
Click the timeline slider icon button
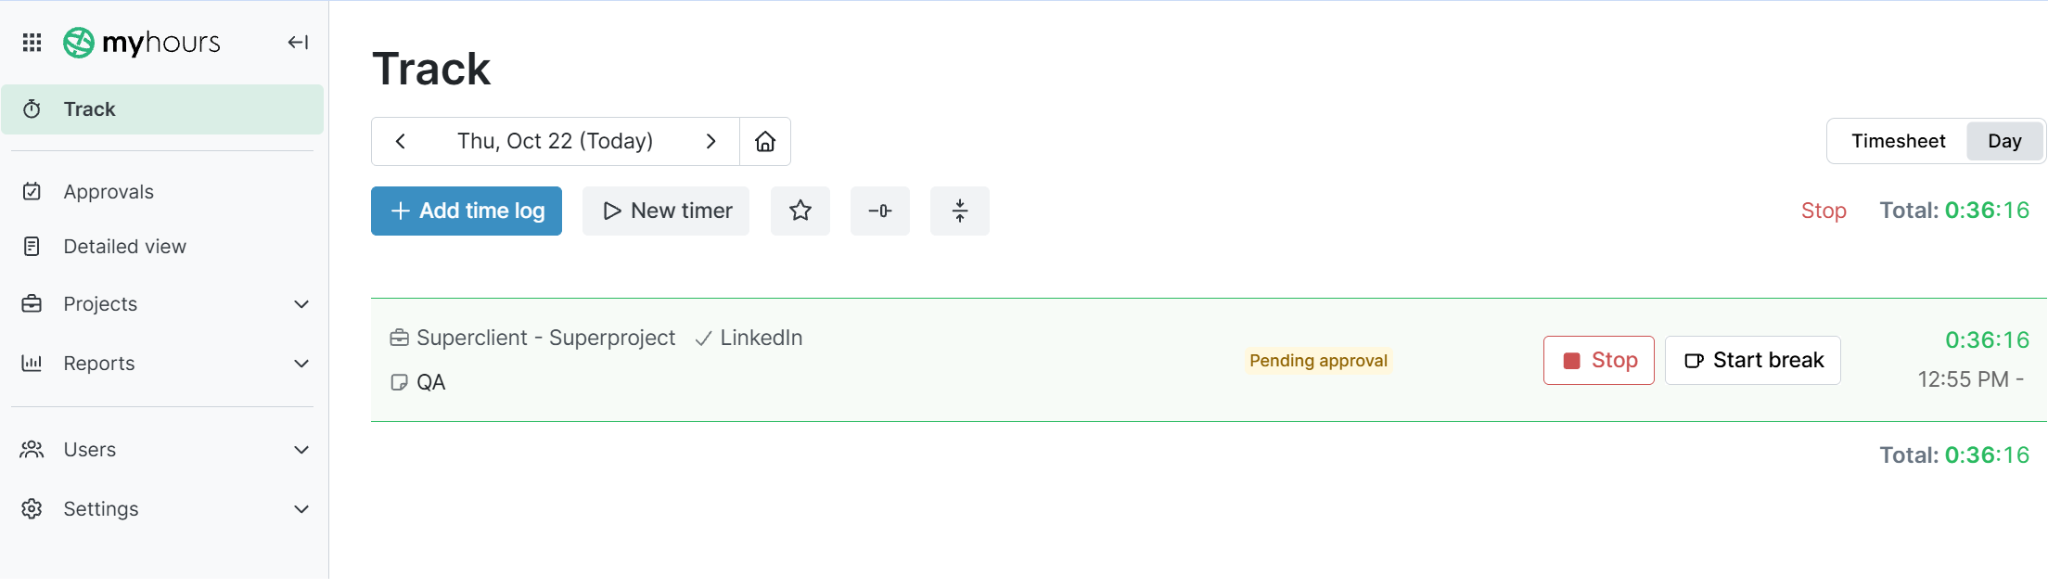tap(880, 211)
